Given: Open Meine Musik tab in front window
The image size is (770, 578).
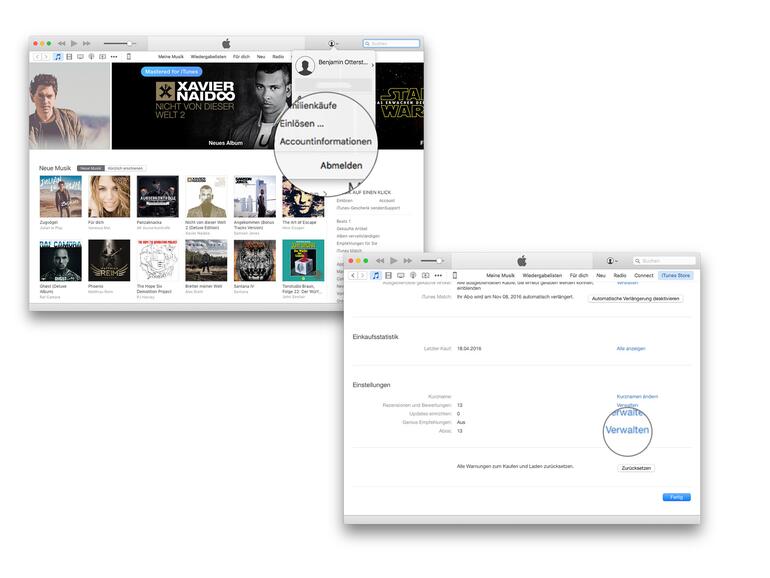Looking at the screenshot, I should (x=500, y=275).
